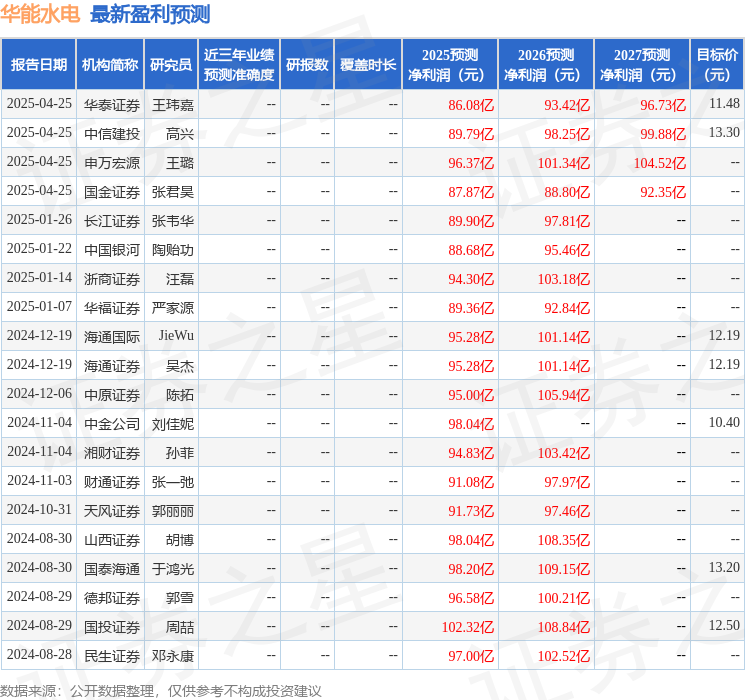Select the 华福证券 institution cell
Image resolution: width=745 pixels, height=700 pixels.
coord(112,308)
